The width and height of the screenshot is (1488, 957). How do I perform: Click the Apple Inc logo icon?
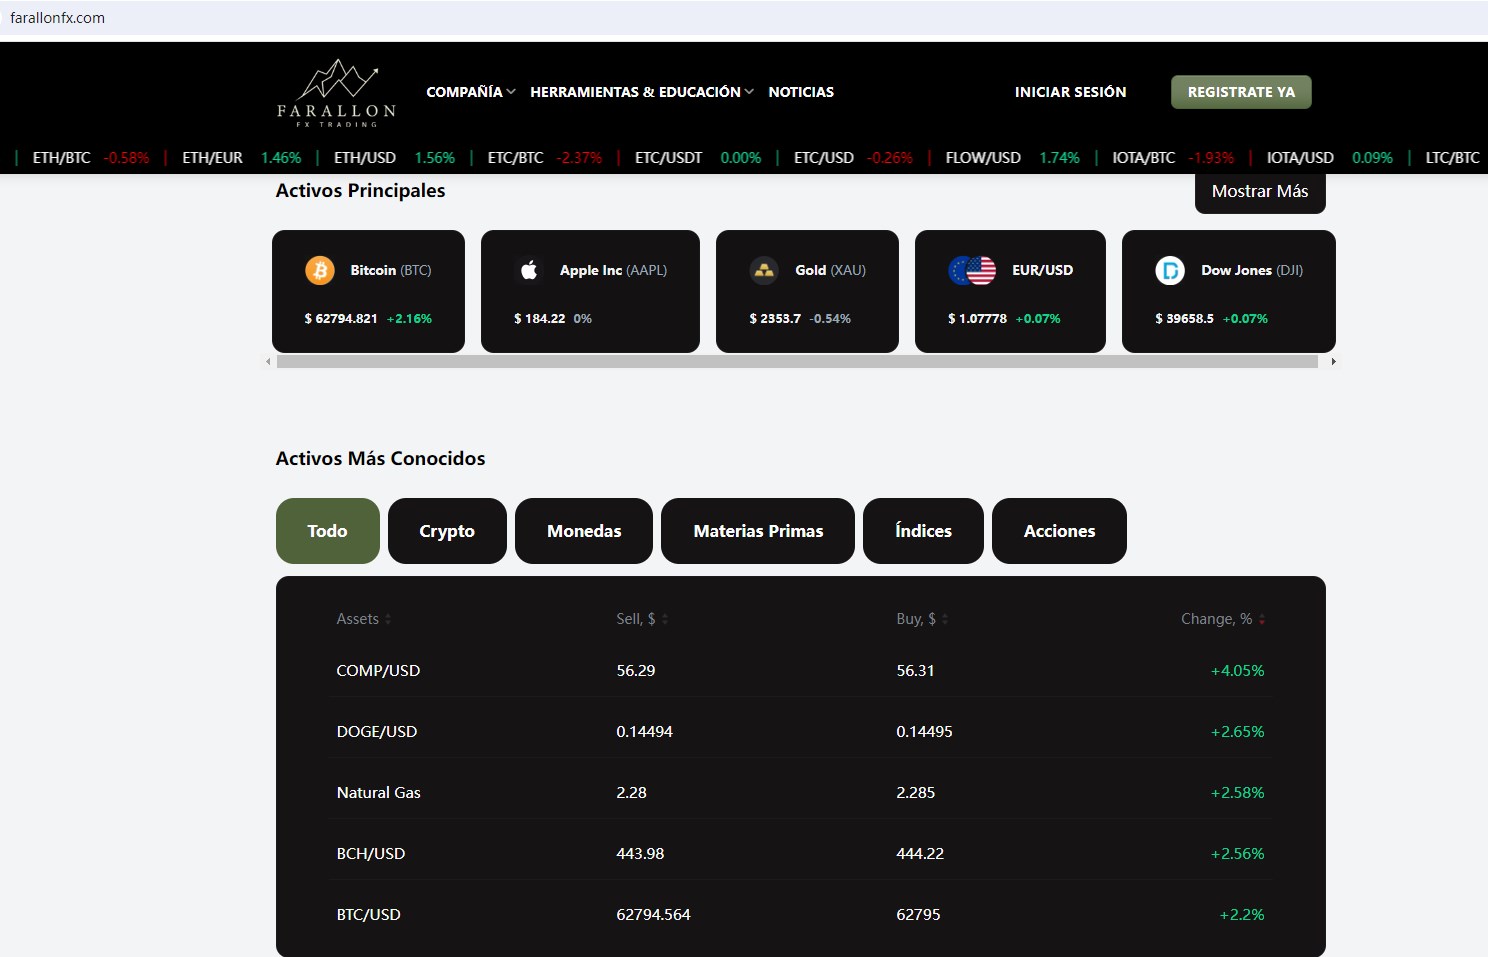[x=529, y=270]
